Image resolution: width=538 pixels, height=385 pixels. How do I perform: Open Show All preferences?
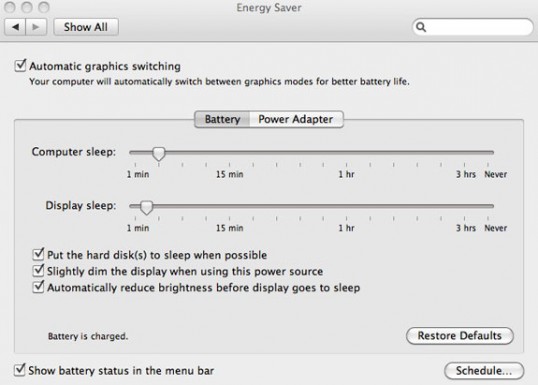[x=86, y=27]
